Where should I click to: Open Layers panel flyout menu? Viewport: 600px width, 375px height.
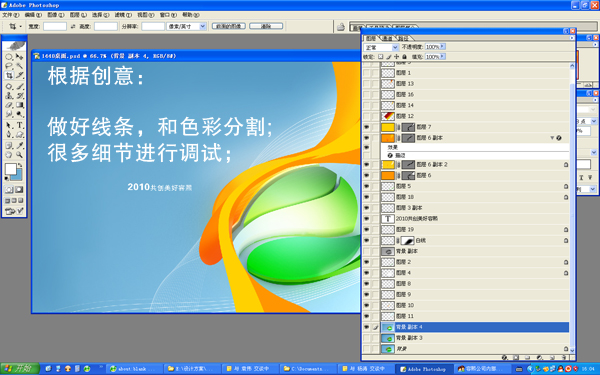pyautogui.click(x=572, y=38)
